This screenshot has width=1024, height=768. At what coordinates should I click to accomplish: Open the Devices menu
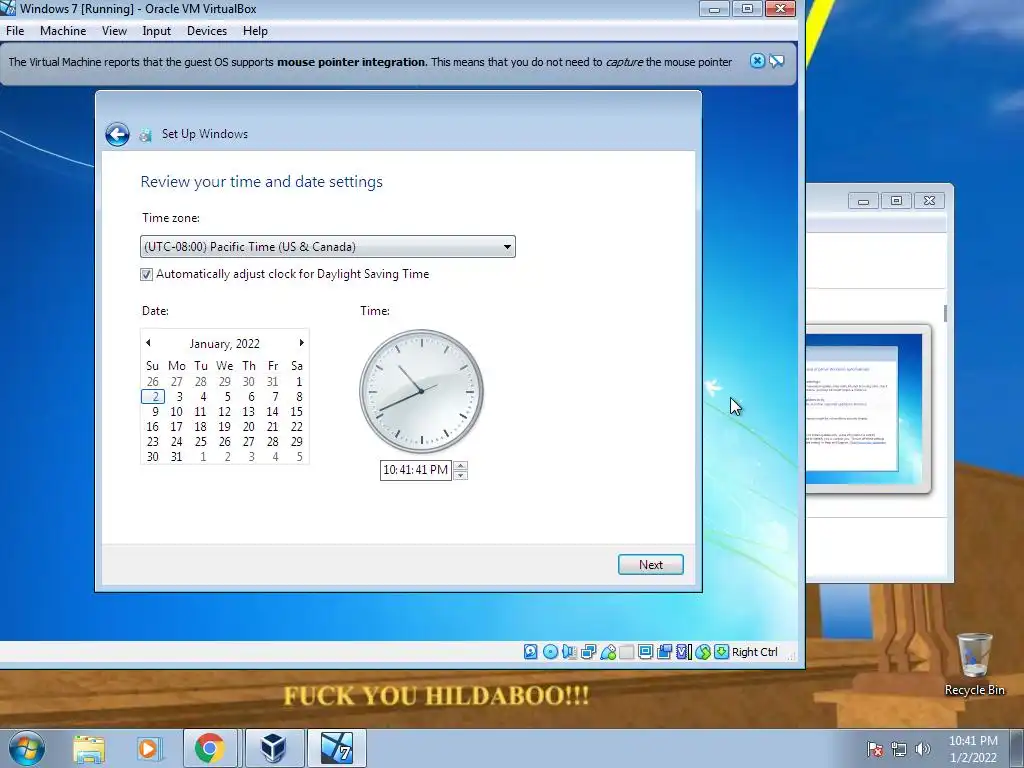coord(207,31)
